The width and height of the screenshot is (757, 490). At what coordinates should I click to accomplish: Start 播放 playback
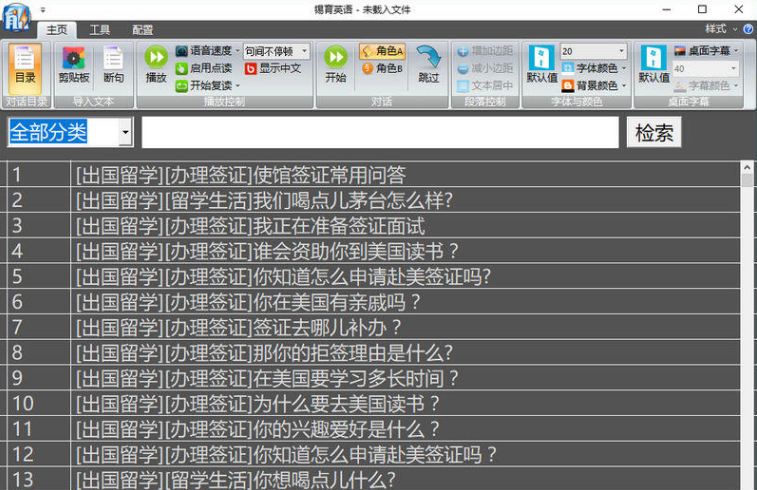pyautogui.click(x=156, y=65)
